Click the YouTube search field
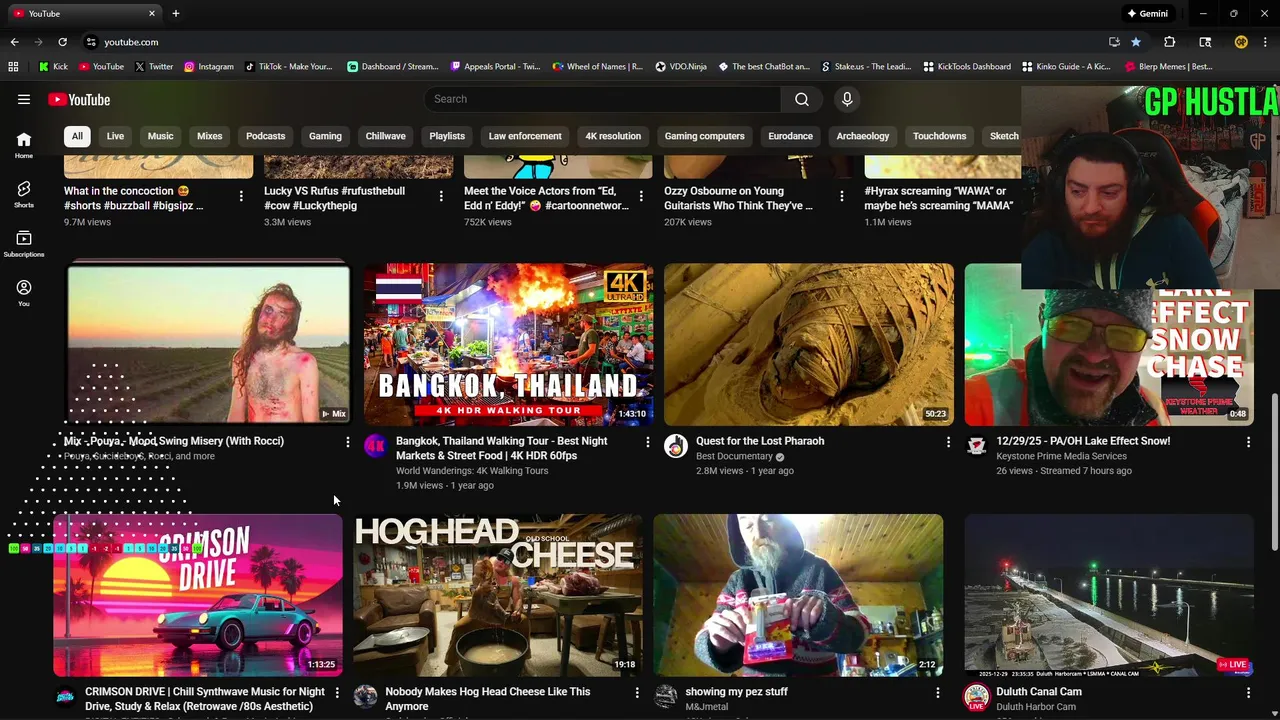The height and width of the screenshot is (720, 1280). click(602, 99)
